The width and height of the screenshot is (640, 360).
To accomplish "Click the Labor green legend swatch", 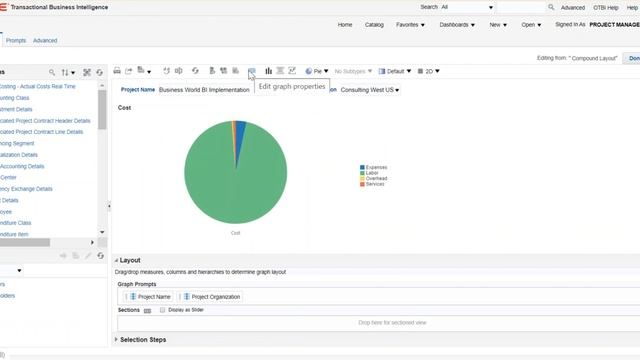I will click(362, 173).
